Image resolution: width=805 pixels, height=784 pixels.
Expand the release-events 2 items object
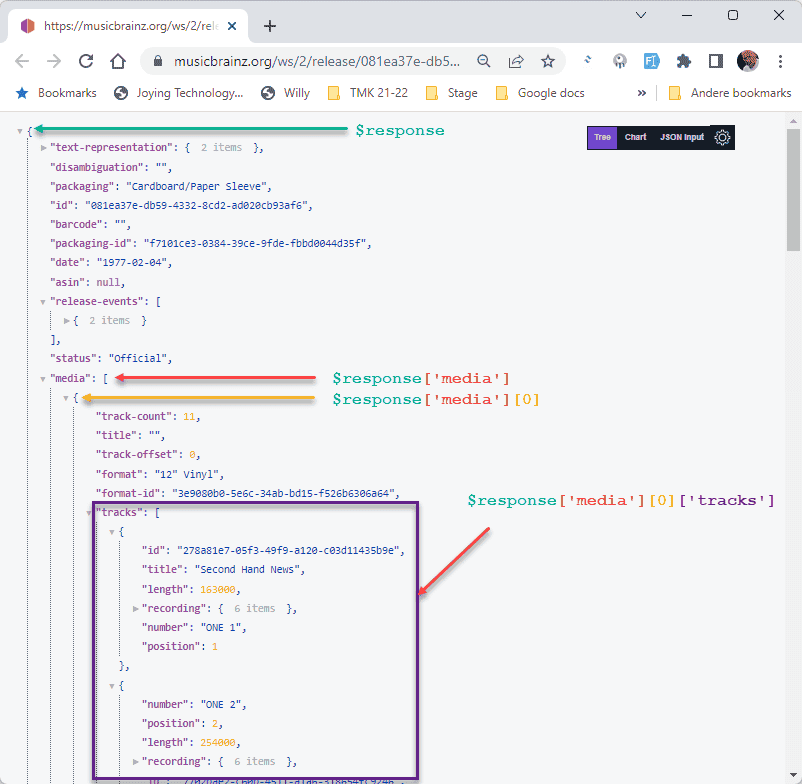pyautogui.click(x=67, y=321)
